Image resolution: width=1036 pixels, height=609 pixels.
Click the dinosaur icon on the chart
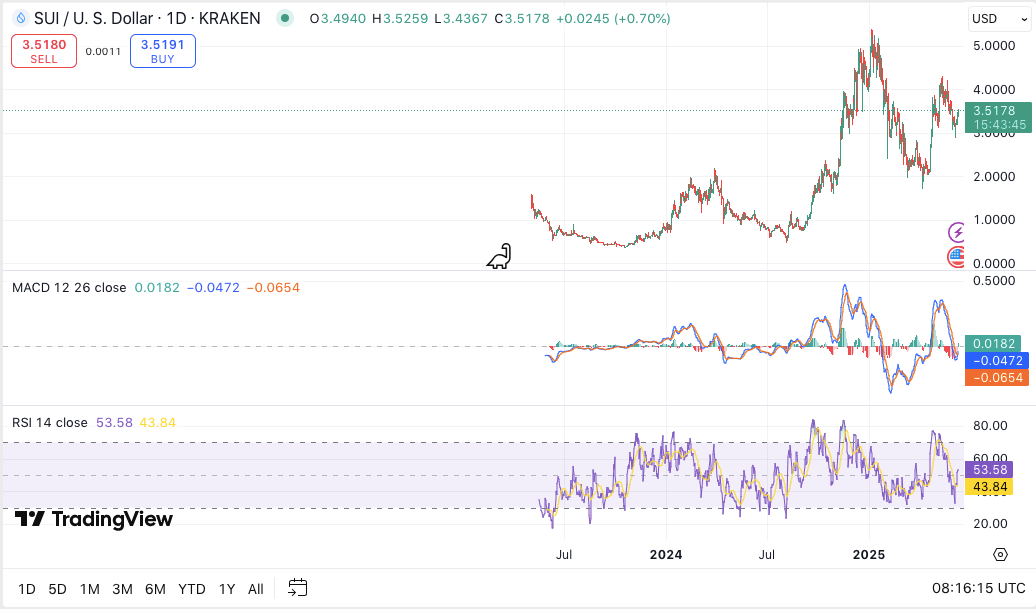(500, 257)
